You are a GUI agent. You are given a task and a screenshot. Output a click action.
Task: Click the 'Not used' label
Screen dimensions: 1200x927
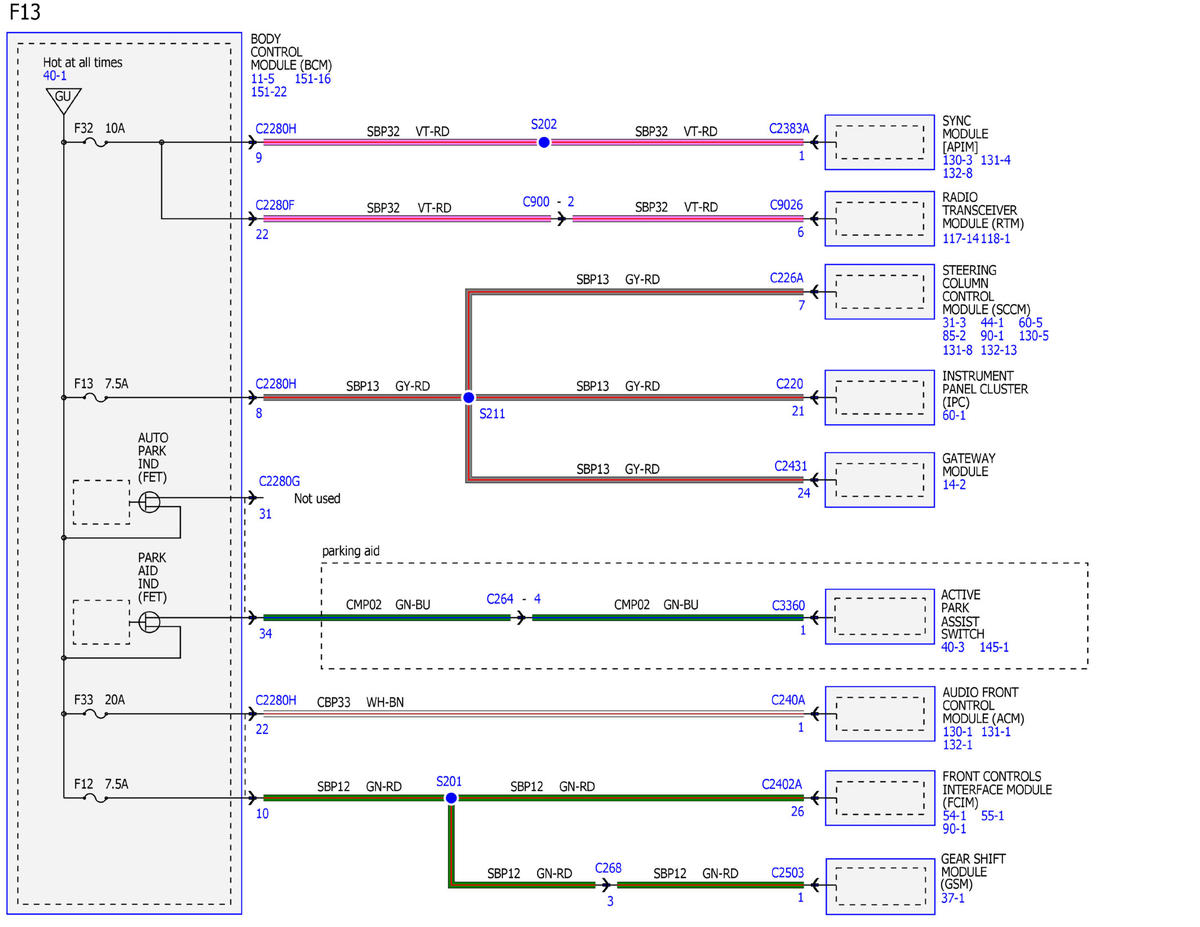(317, 498)
